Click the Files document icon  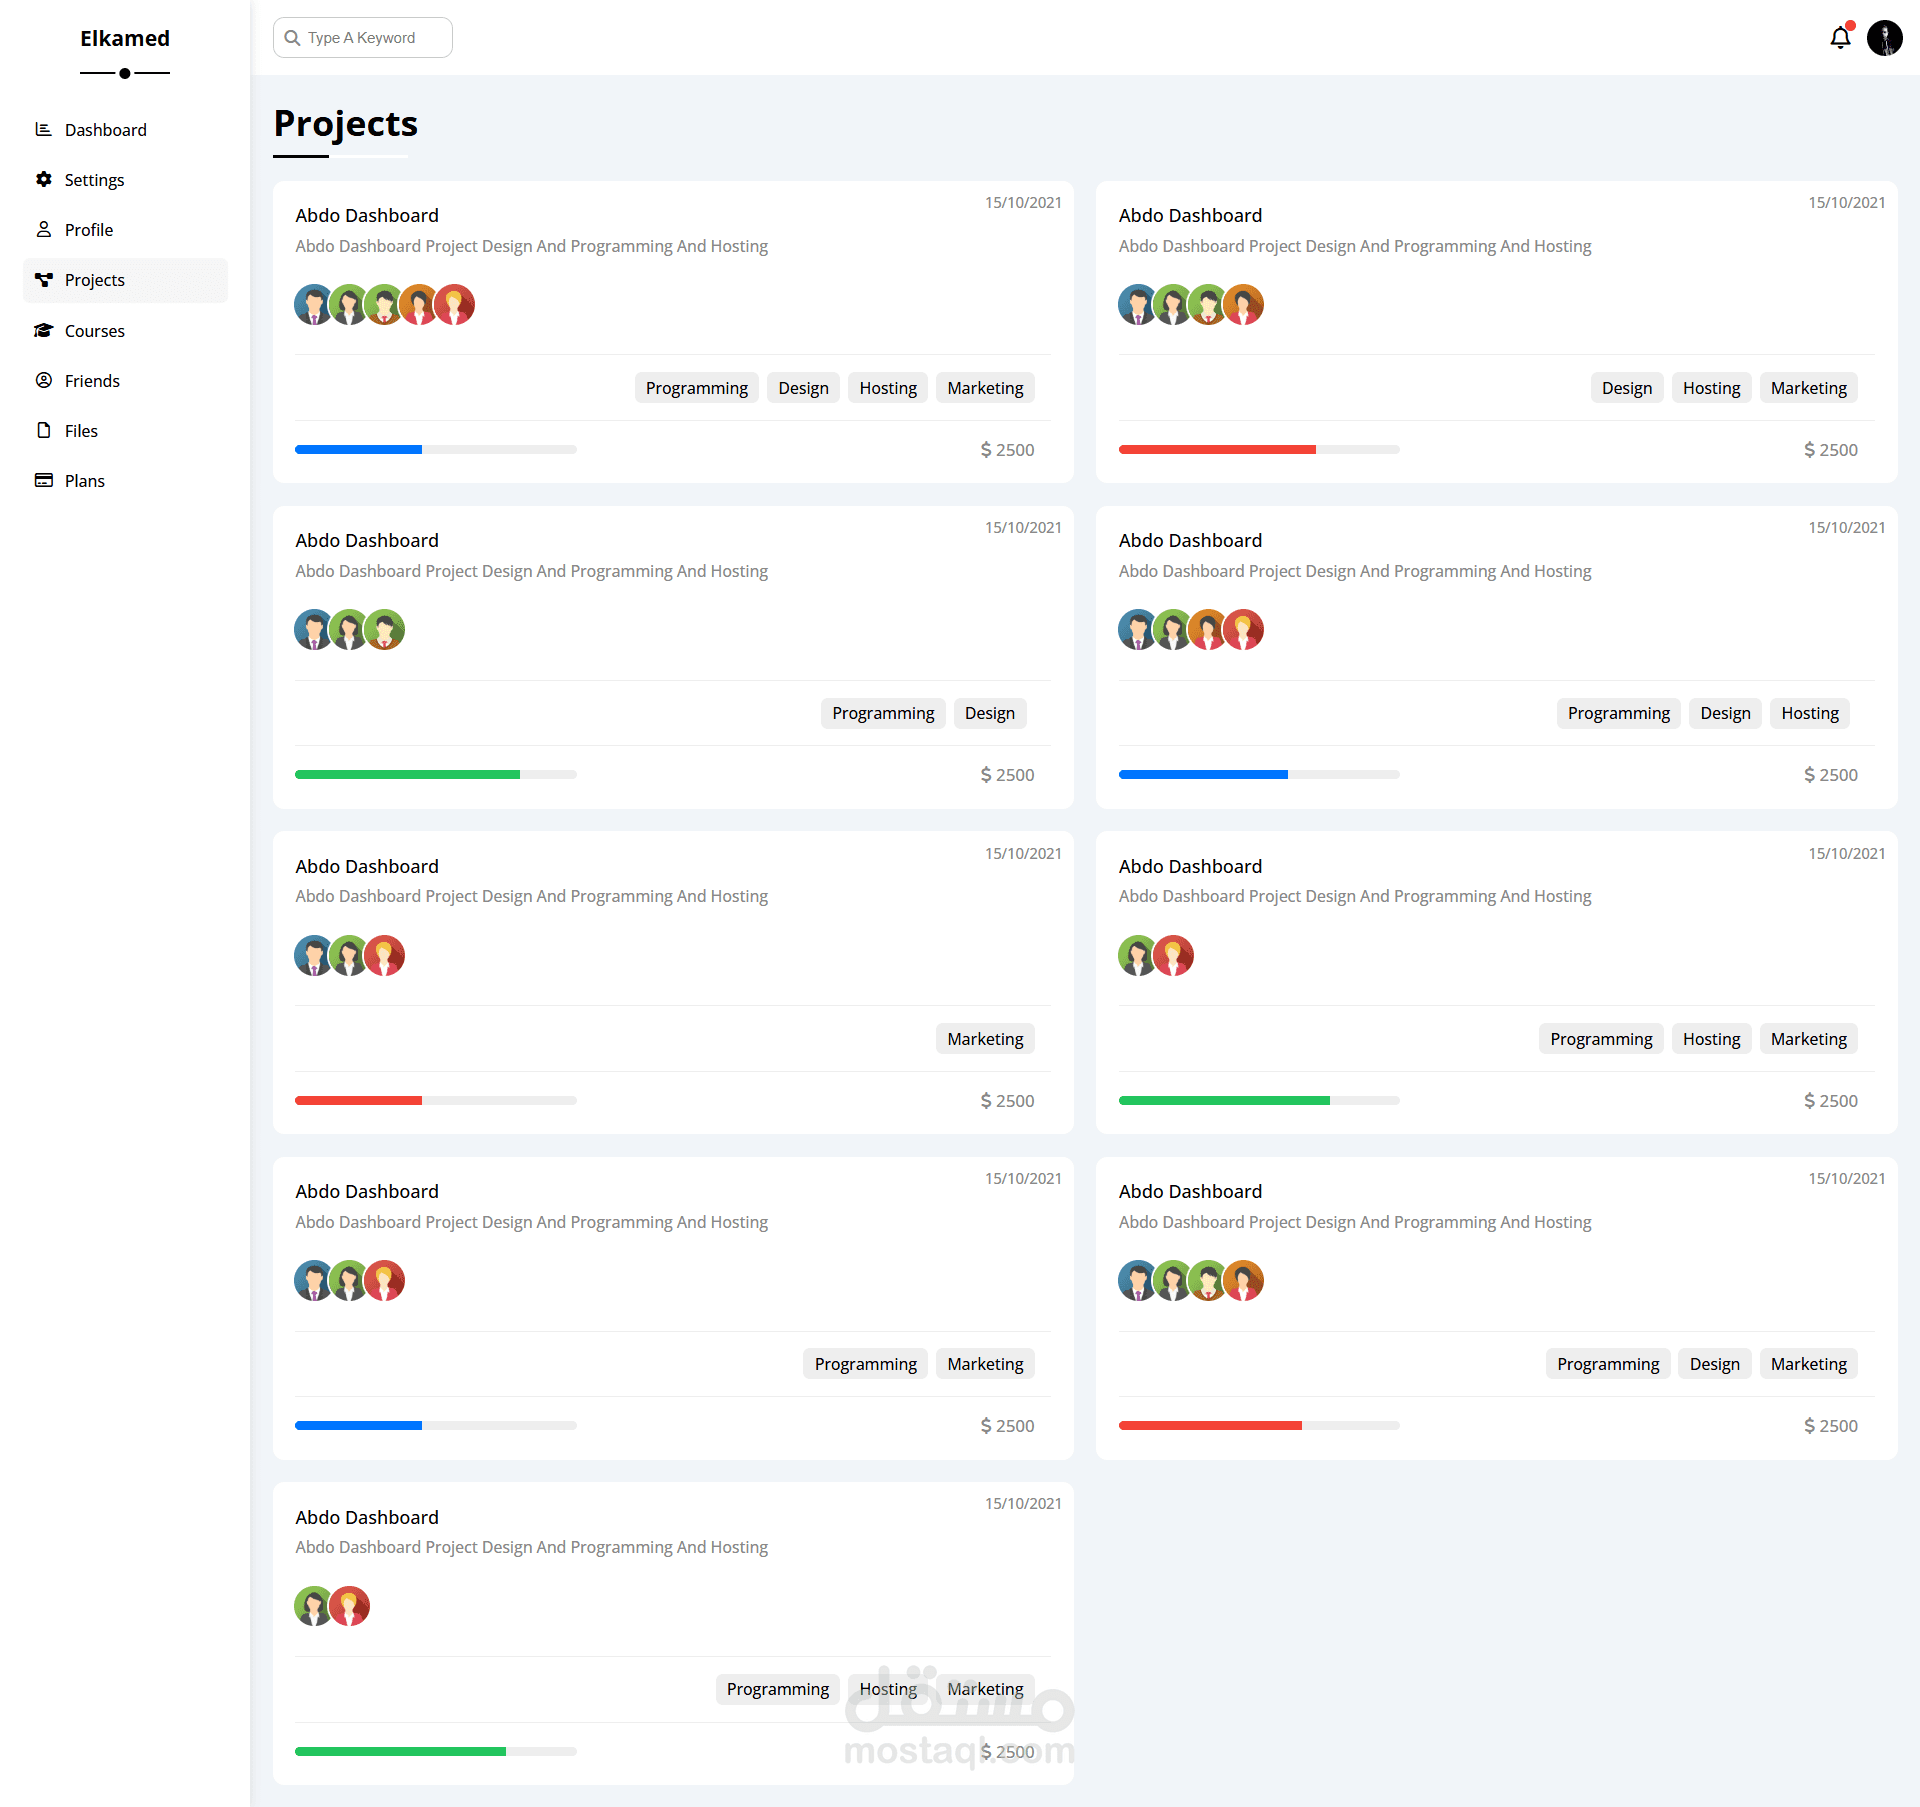(43, 430)
